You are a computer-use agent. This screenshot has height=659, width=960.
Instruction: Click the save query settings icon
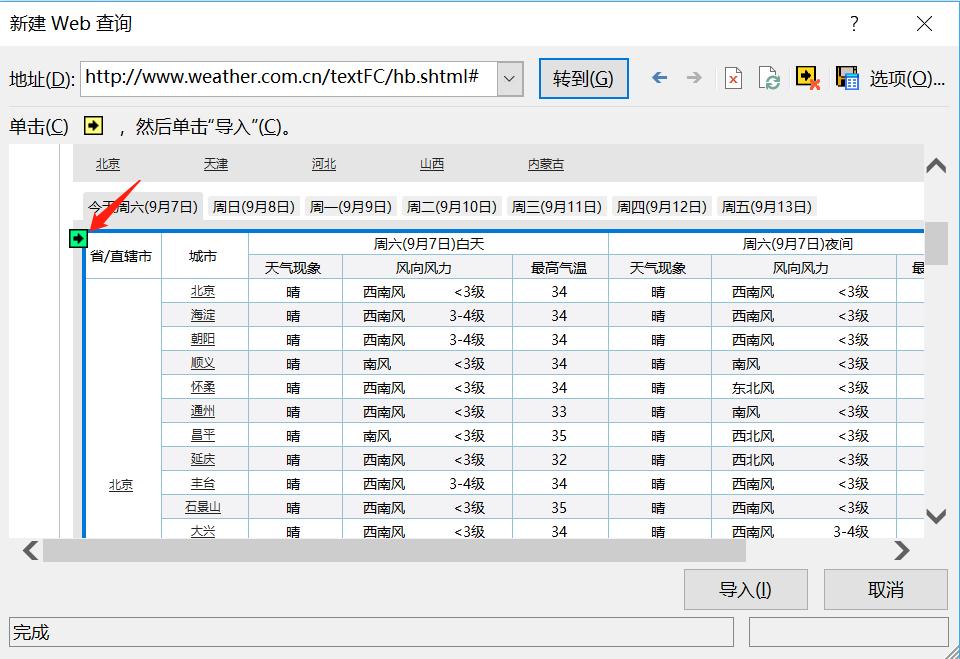pyautogui.click(x=845, y=77)
